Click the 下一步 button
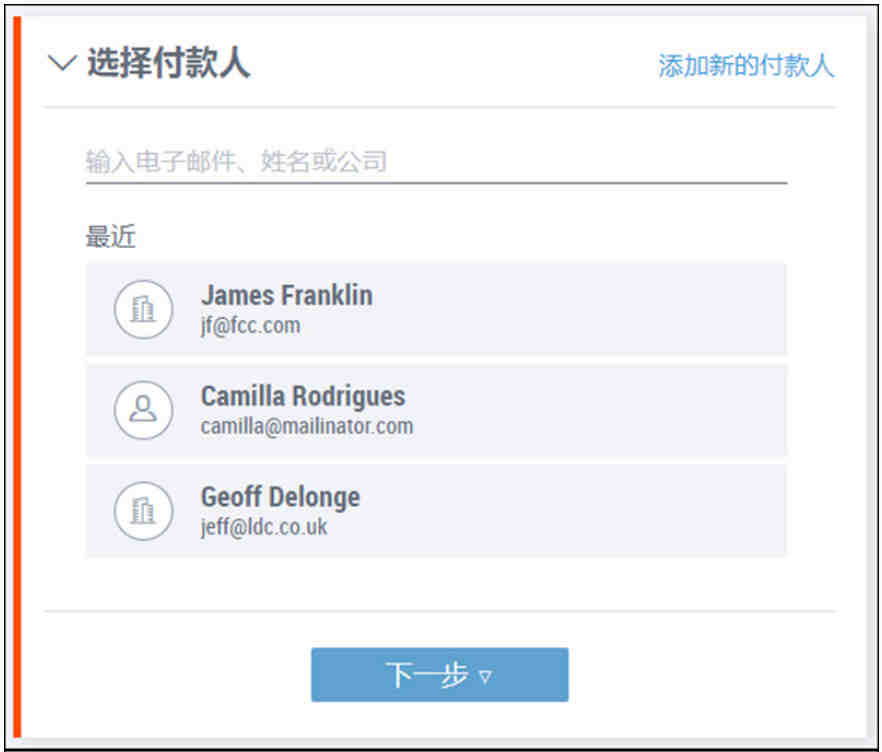This screenshot has height=752, width=882. pyautogui.click(x=439, y=674)
